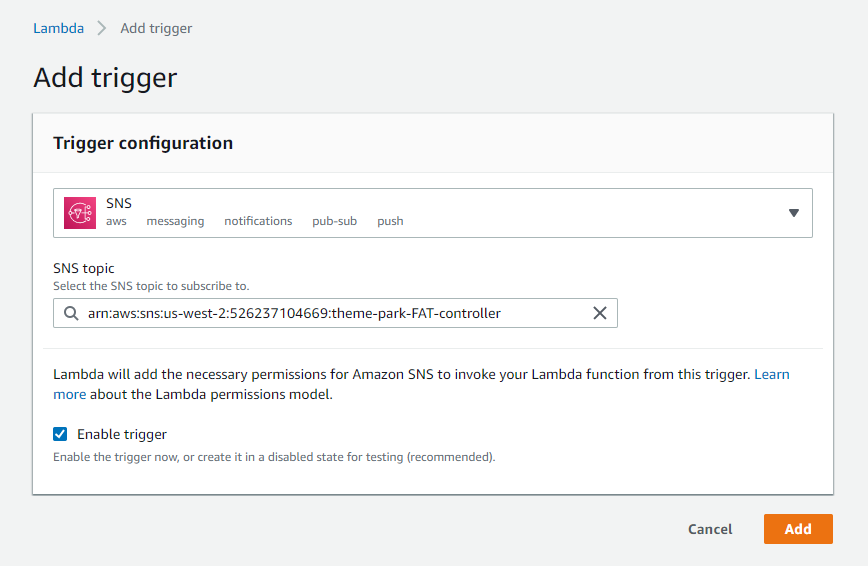Uncheck the Enable trigger checkbox
Viewport: 868px width, 566px height.
(x=60, y=434)
